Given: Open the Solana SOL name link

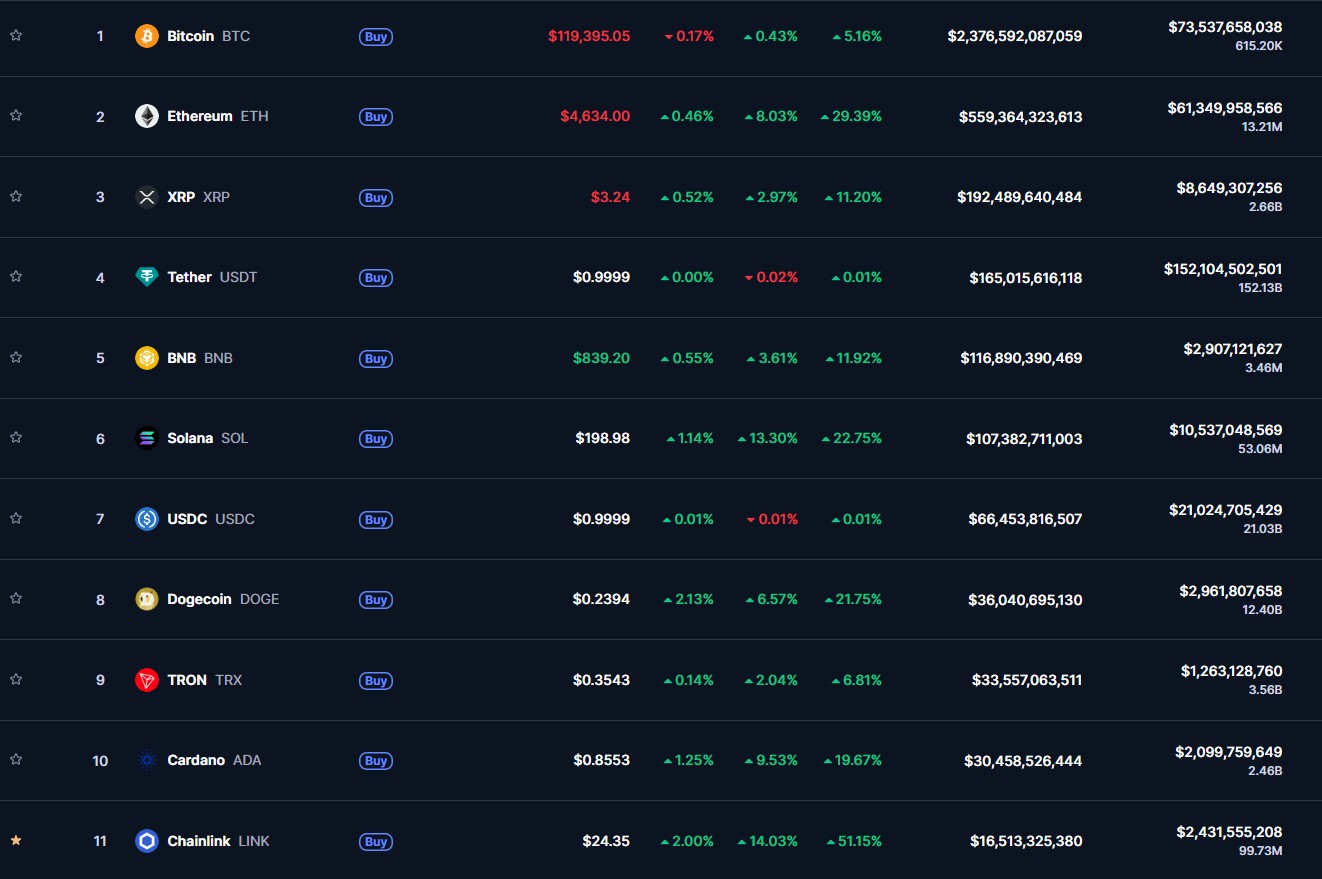Looking at the screenshot, I should coord(208,438).
